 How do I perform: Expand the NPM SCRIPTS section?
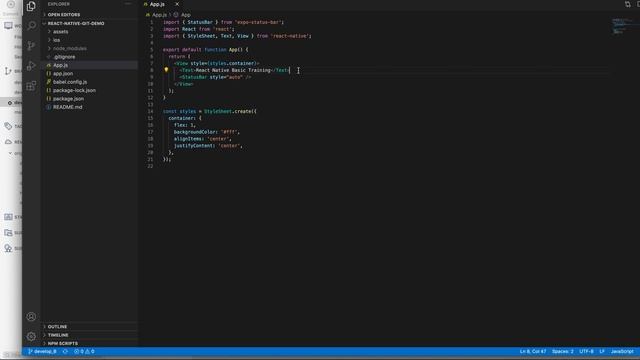[62, 343]
